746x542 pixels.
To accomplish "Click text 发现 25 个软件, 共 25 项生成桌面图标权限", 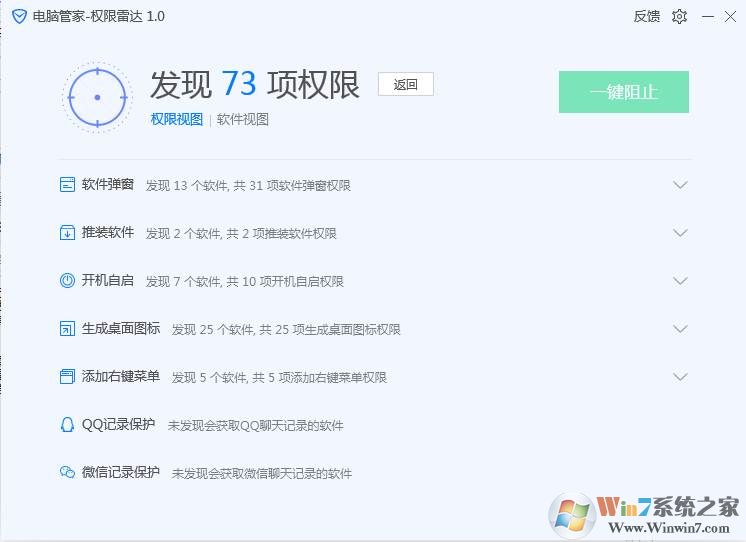I will 286,330.
